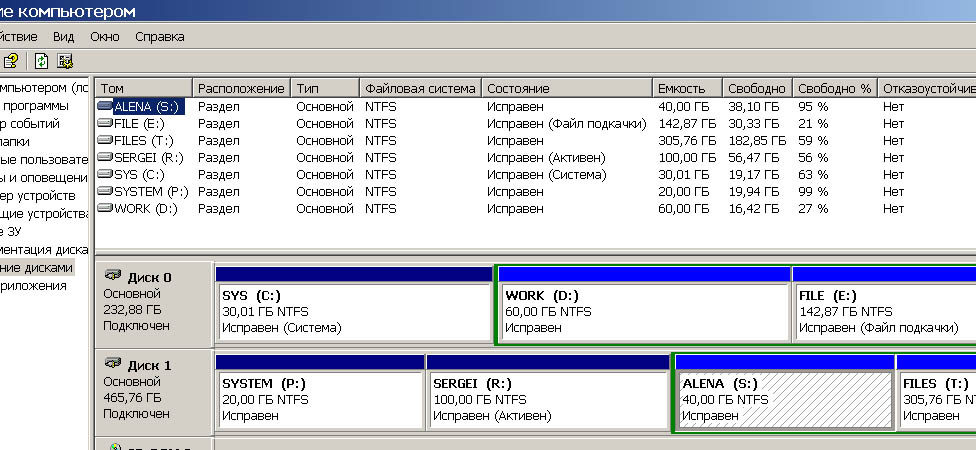Click the green Refresh toolbar icon

41,61
